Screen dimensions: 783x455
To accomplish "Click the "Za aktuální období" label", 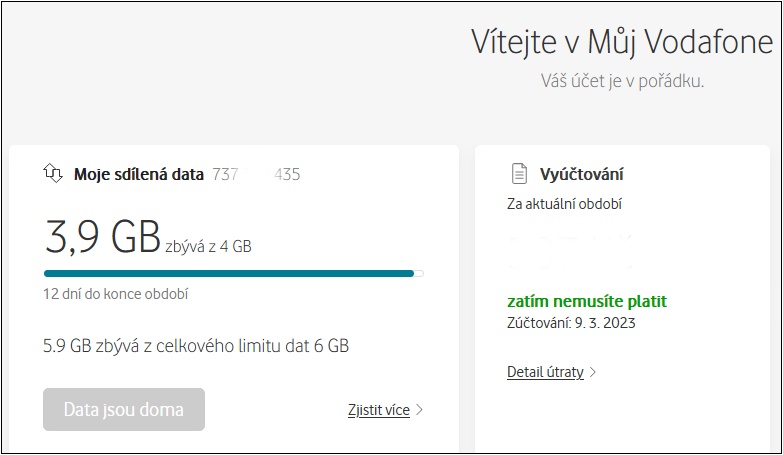I will pyautogui.click(x=564, y=204).
